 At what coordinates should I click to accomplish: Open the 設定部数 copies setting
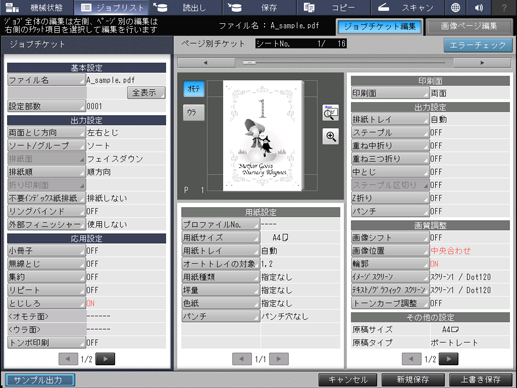pyautogui.click(x=46, y=106)
